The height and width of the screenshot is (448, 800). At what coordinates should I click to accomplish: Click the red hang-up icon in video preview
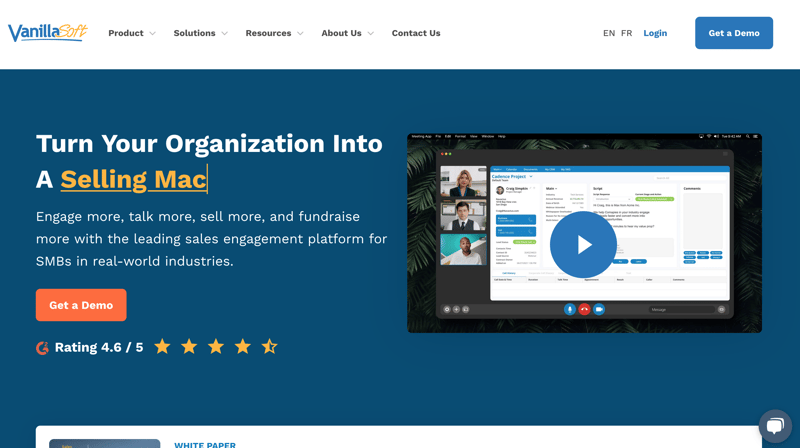pos(584,309)
